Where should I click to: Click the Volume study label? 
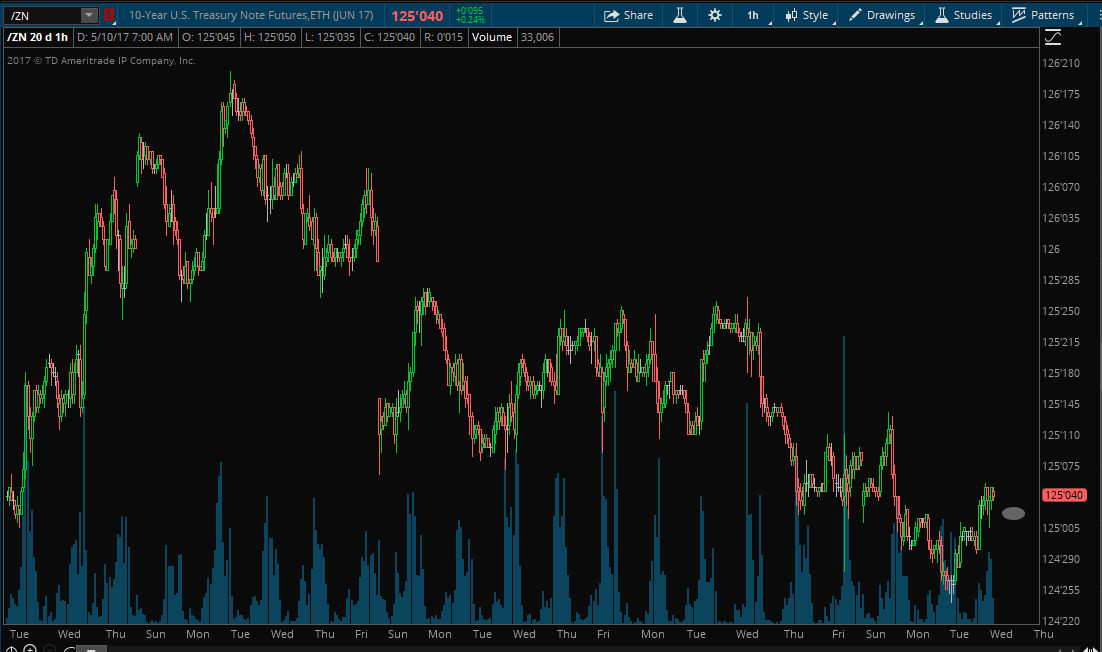(x=492, y=37)
